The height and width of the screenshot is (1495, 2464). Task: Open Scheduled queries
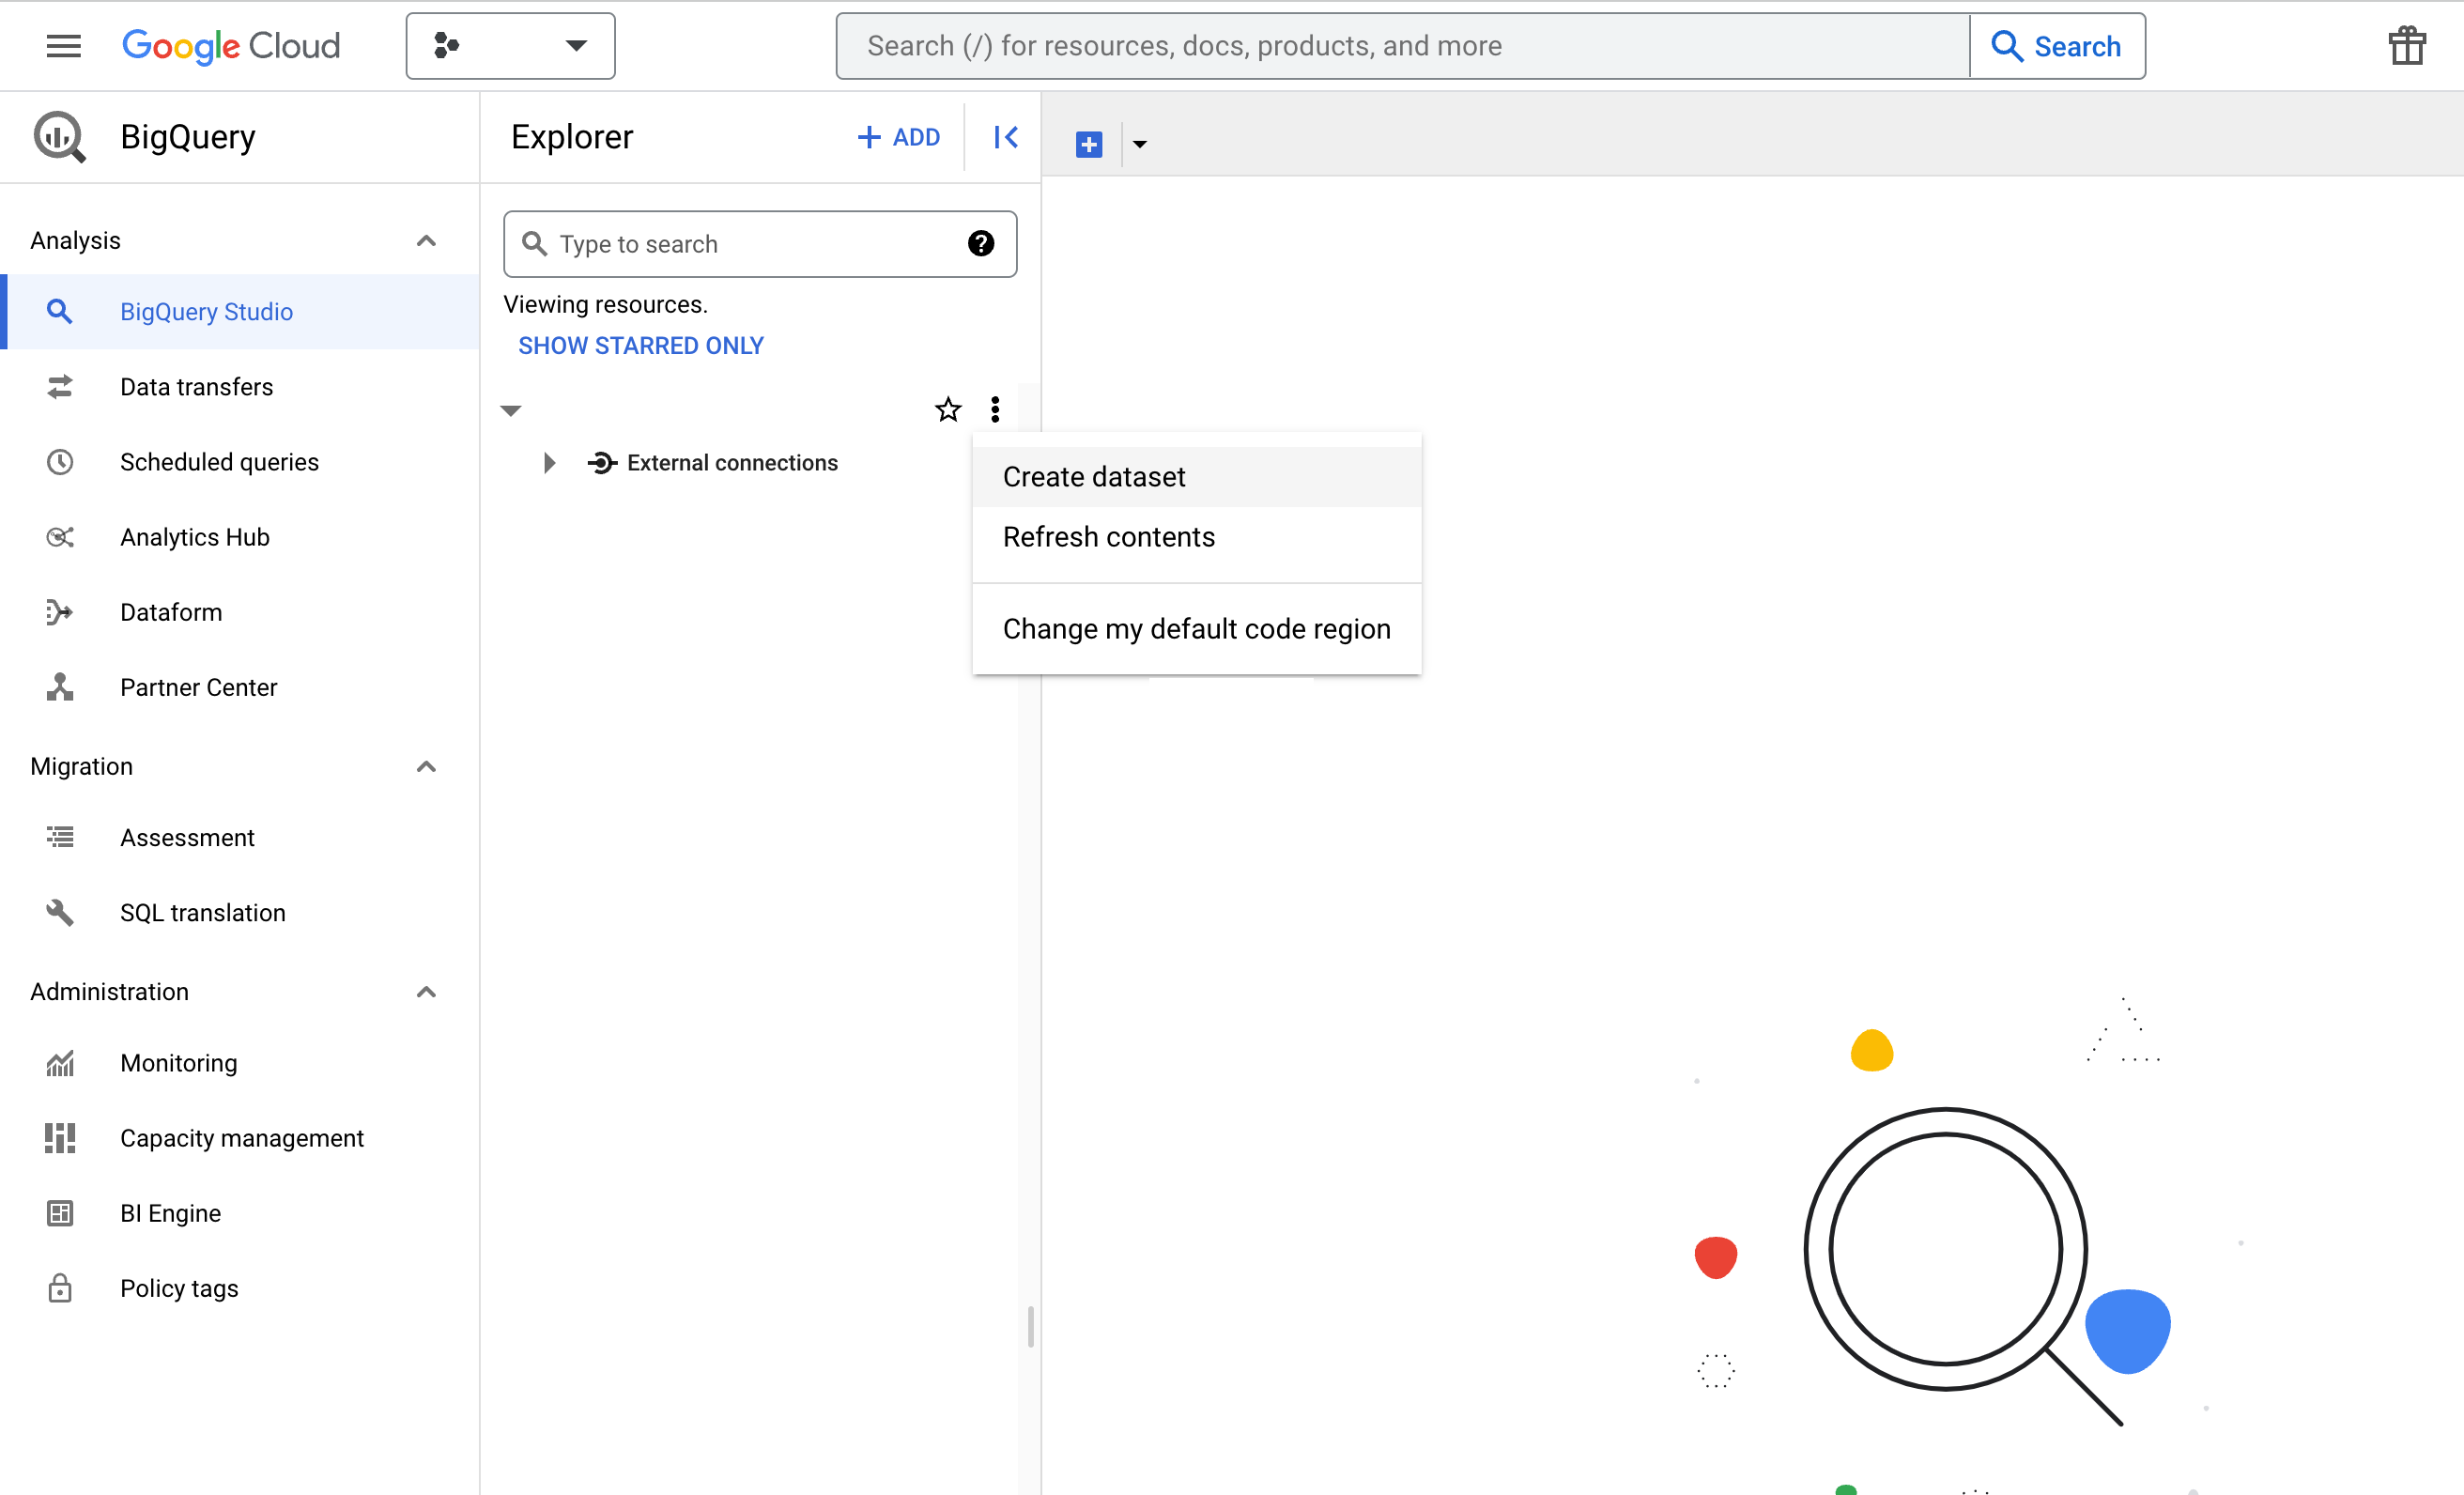coord(218,461)
